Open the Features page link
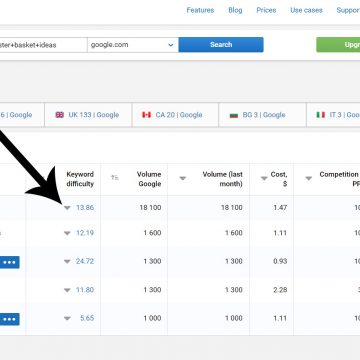 200,10
